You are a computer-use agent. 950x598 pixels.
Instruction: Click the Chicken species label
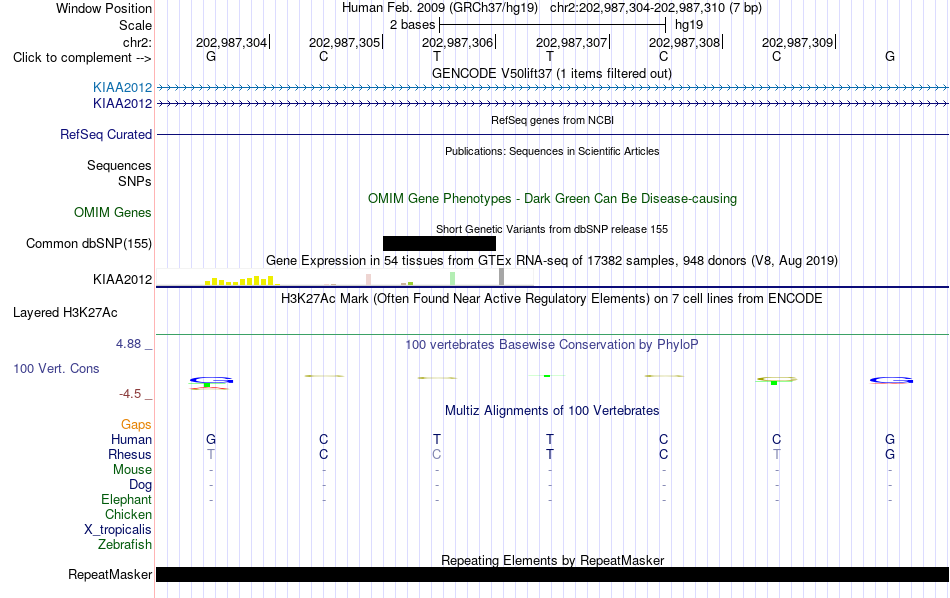128,514
